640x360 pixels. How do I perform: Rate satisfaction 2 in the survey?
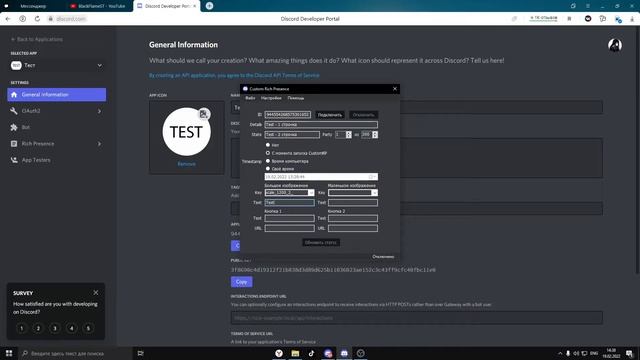tap(38, 328)
